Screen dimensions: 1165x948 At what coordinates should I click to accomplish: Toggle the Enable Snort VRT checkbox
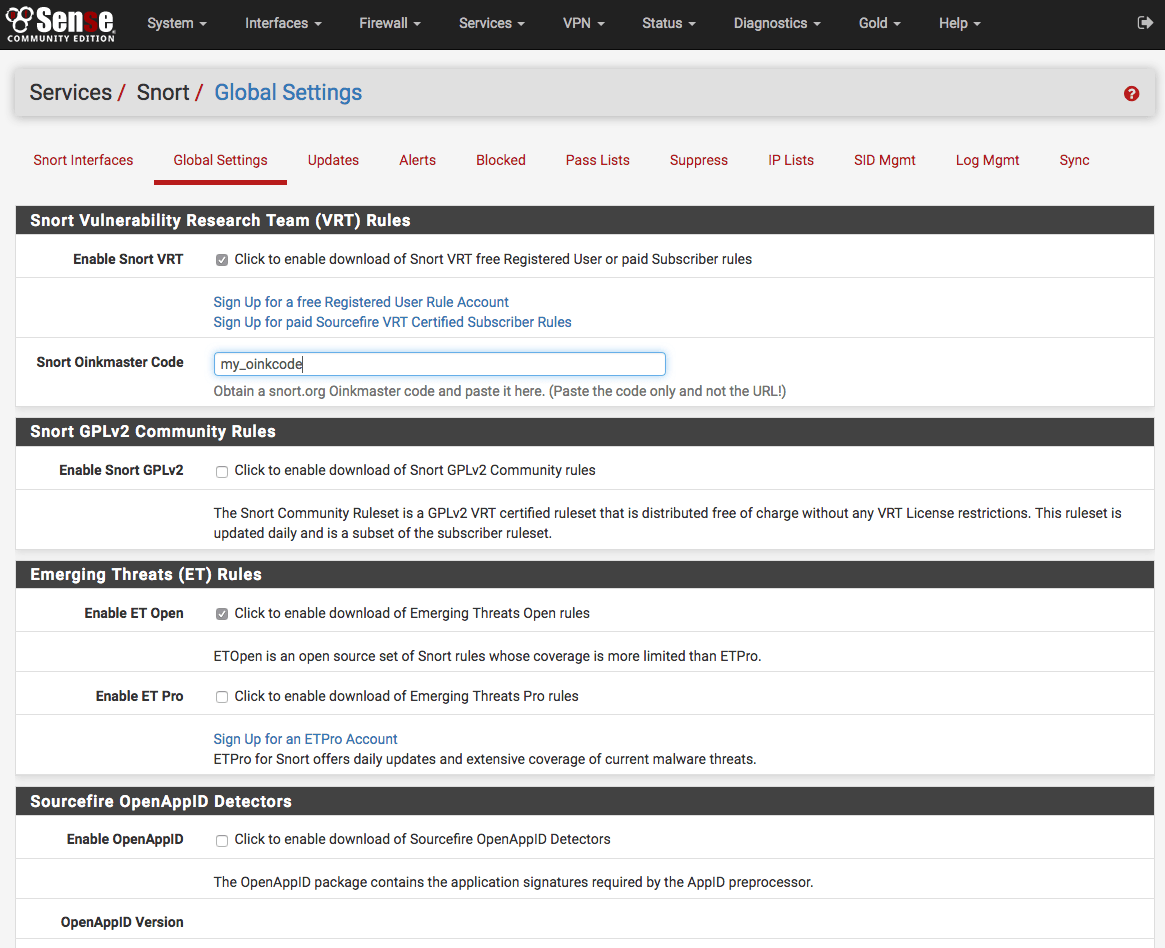(222, 260)
